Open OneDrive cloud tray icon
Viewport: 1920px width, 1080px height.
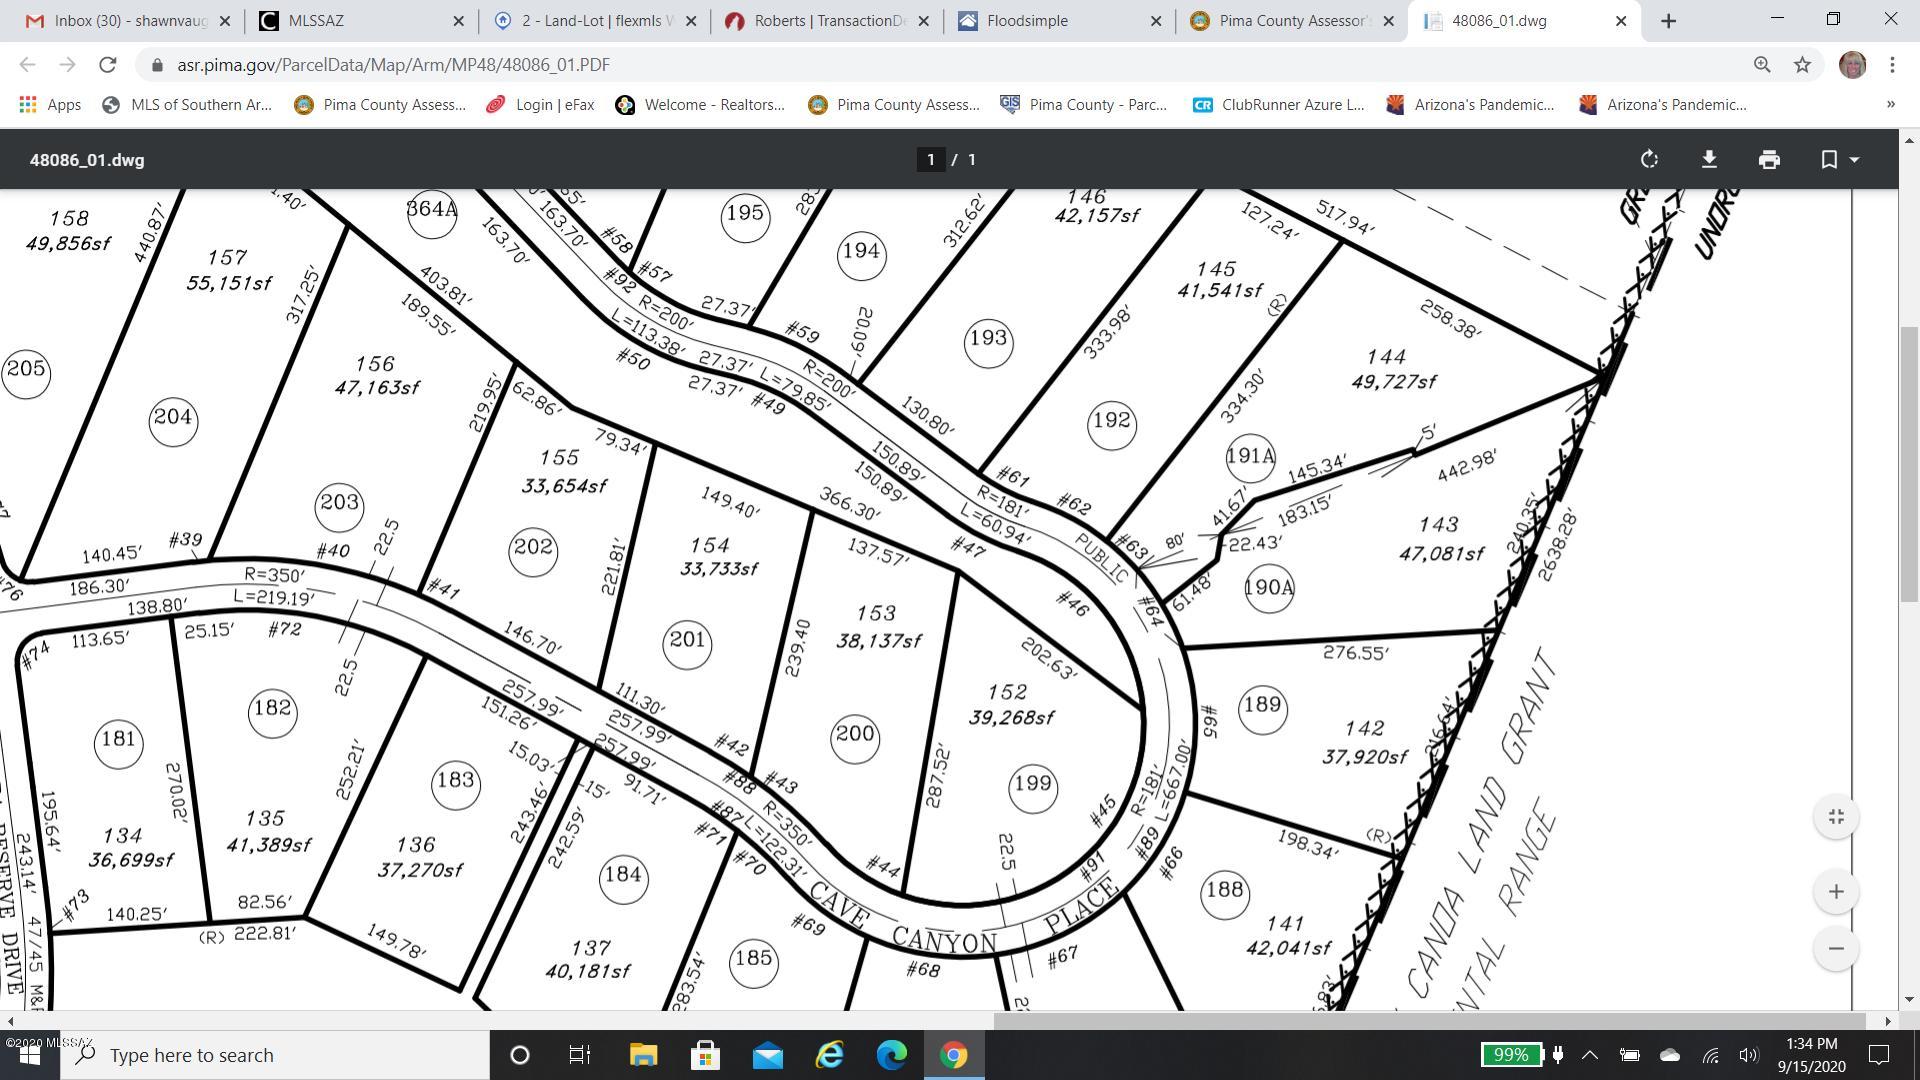point(1669,1055)
